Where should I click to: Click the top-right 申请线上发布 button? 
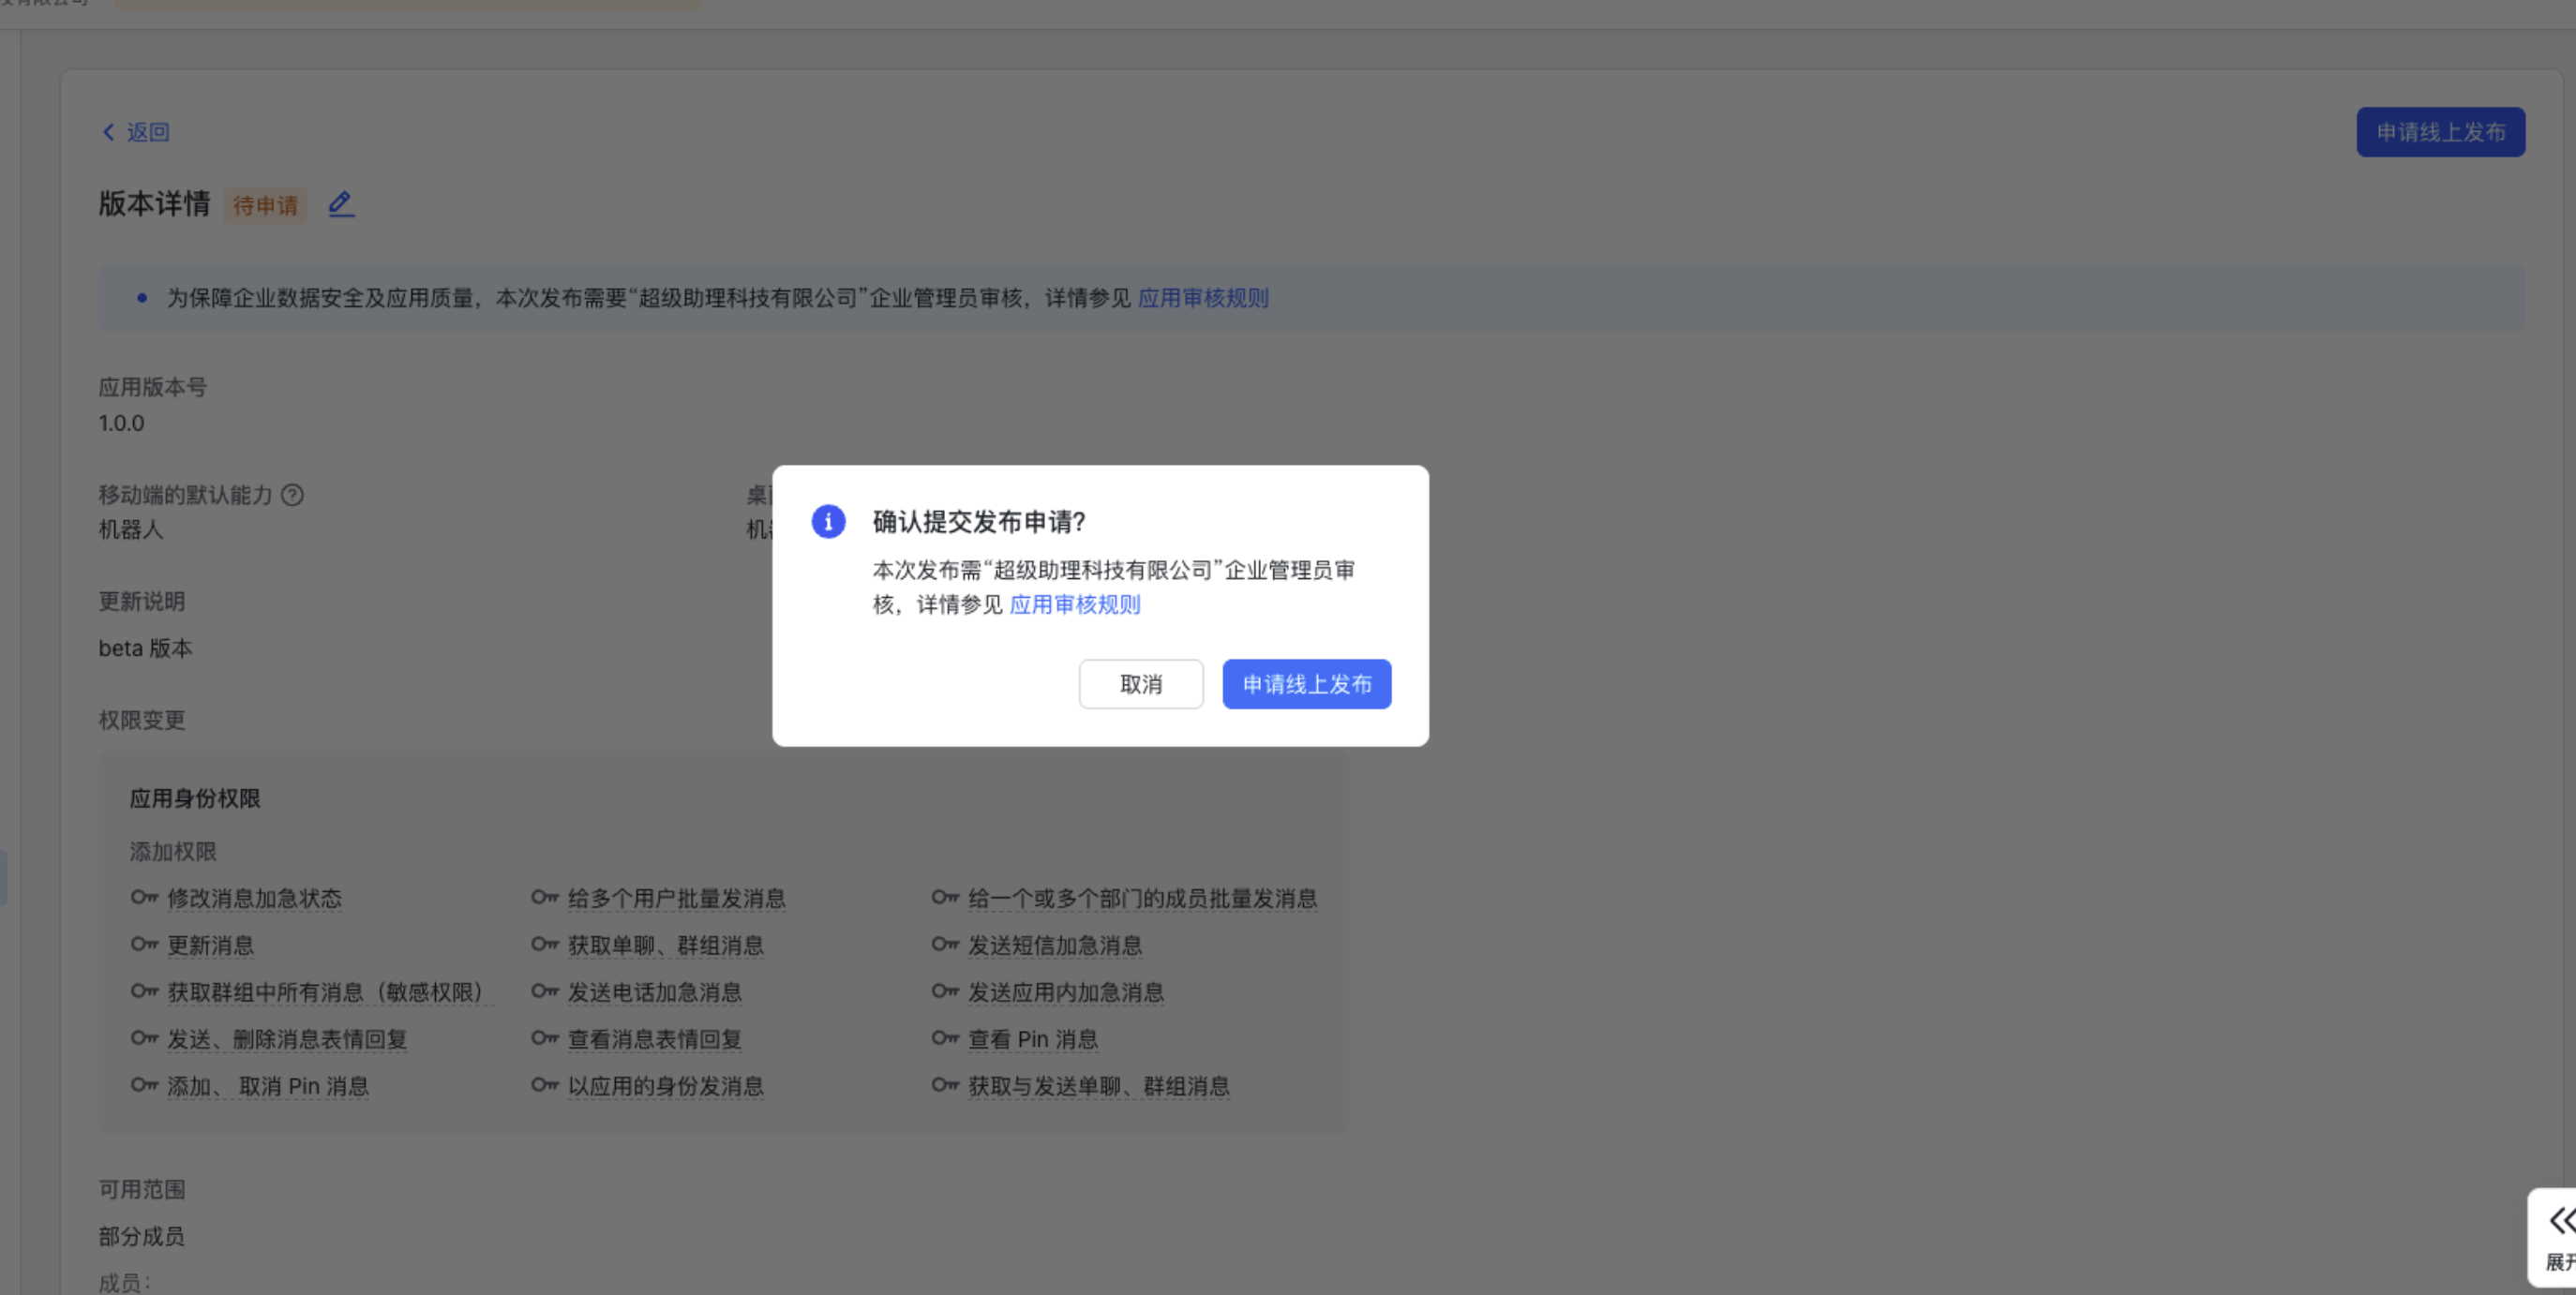[2440, 132]
